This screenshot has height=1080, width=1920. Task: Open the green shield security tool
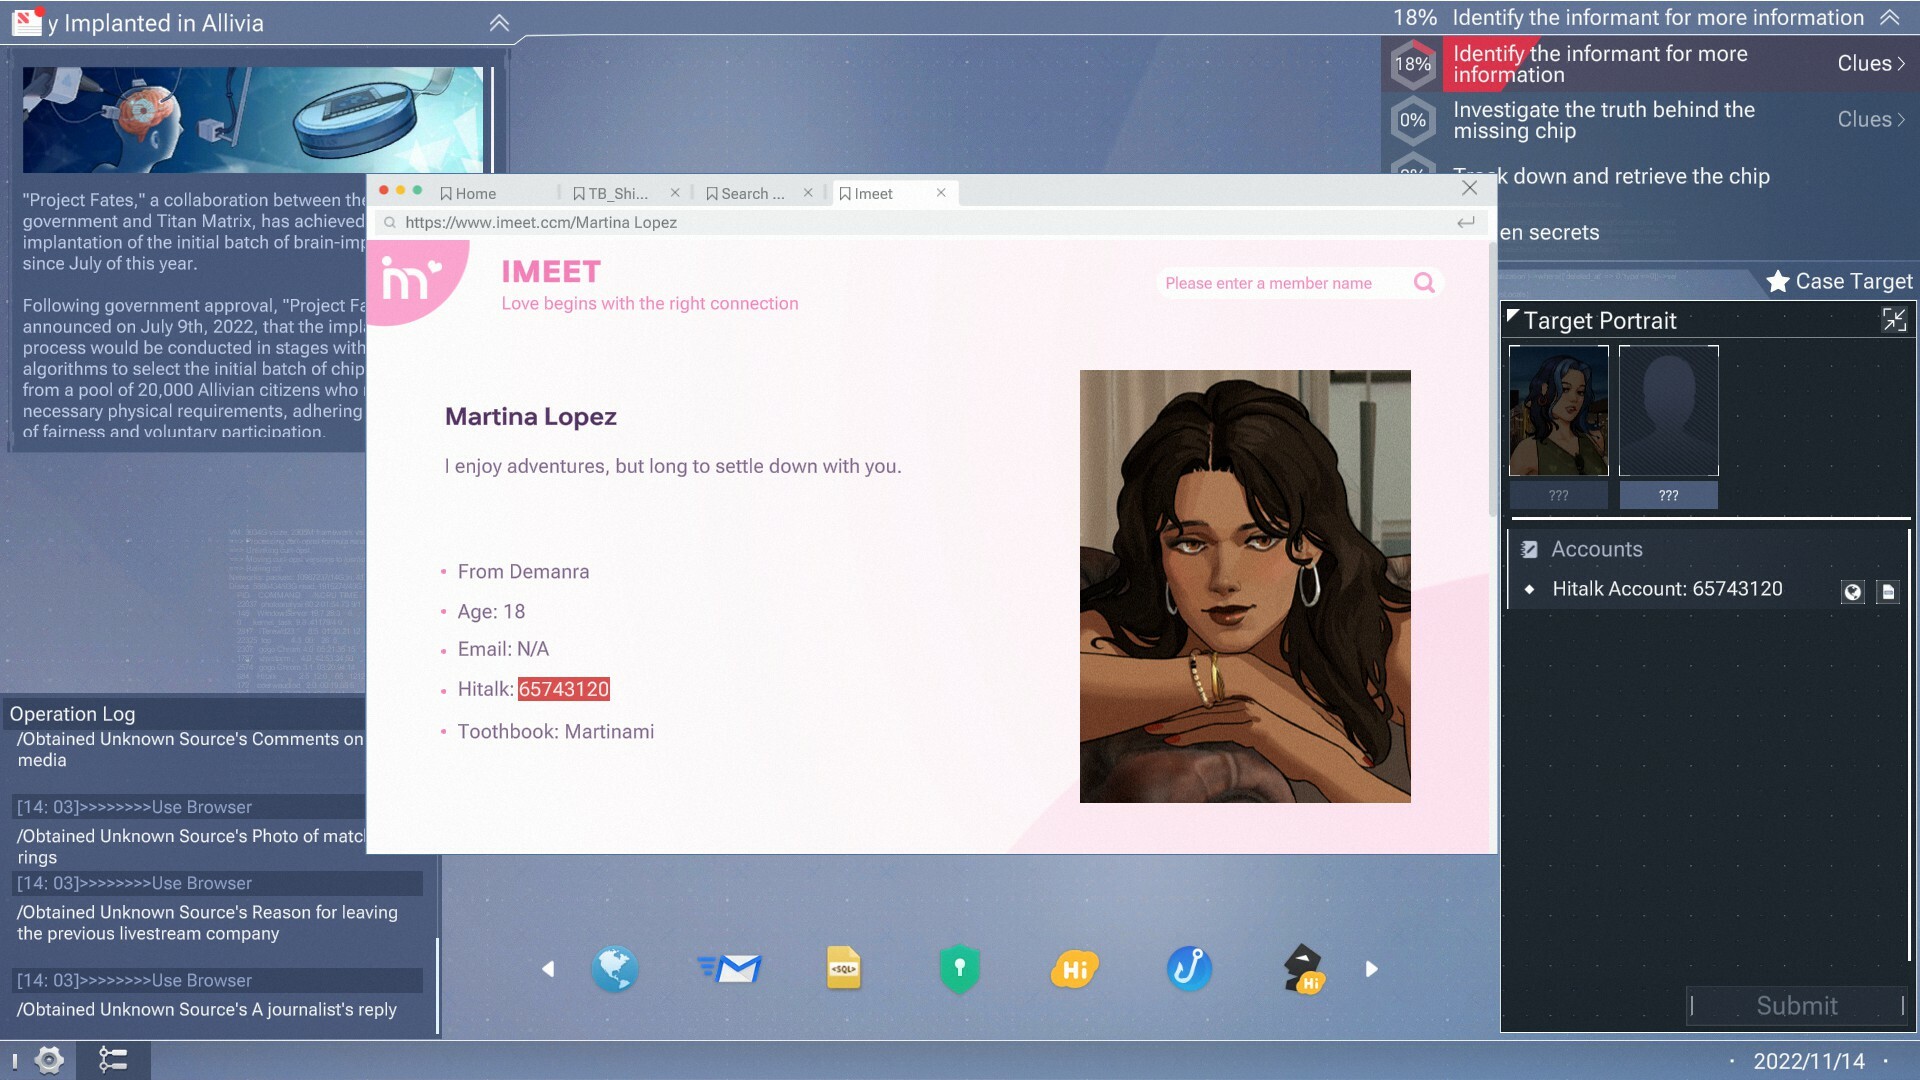coord(958,968)
